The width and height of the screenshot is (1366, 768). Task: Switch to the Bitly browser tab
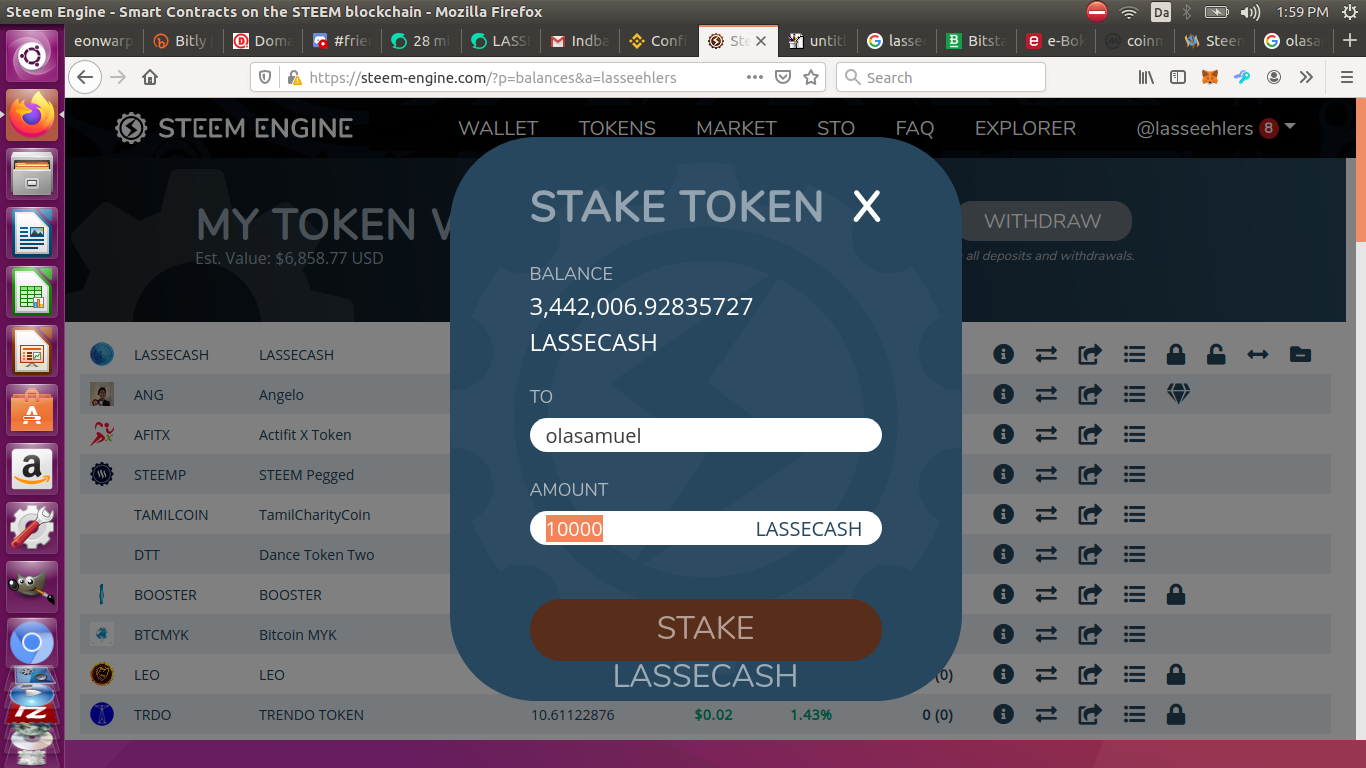[179, 41]
